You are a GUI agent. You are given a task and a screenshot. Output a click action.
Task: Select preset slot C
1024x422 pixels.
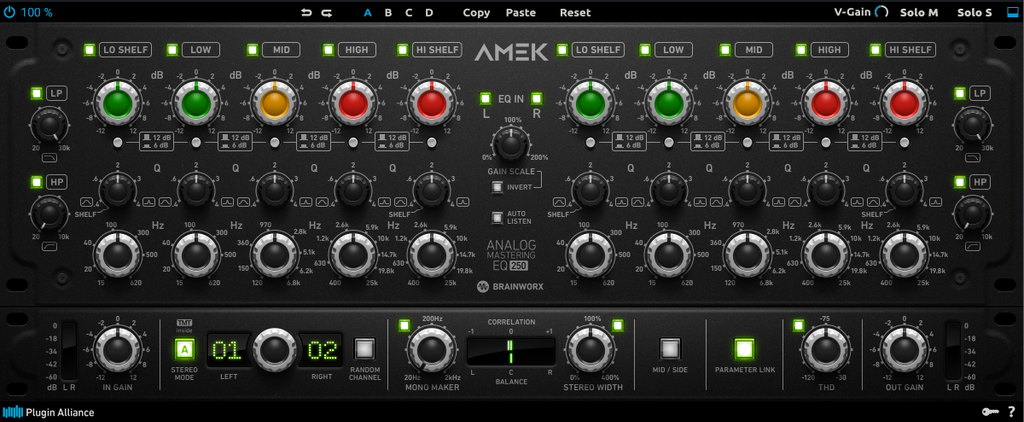coord(409,12)
